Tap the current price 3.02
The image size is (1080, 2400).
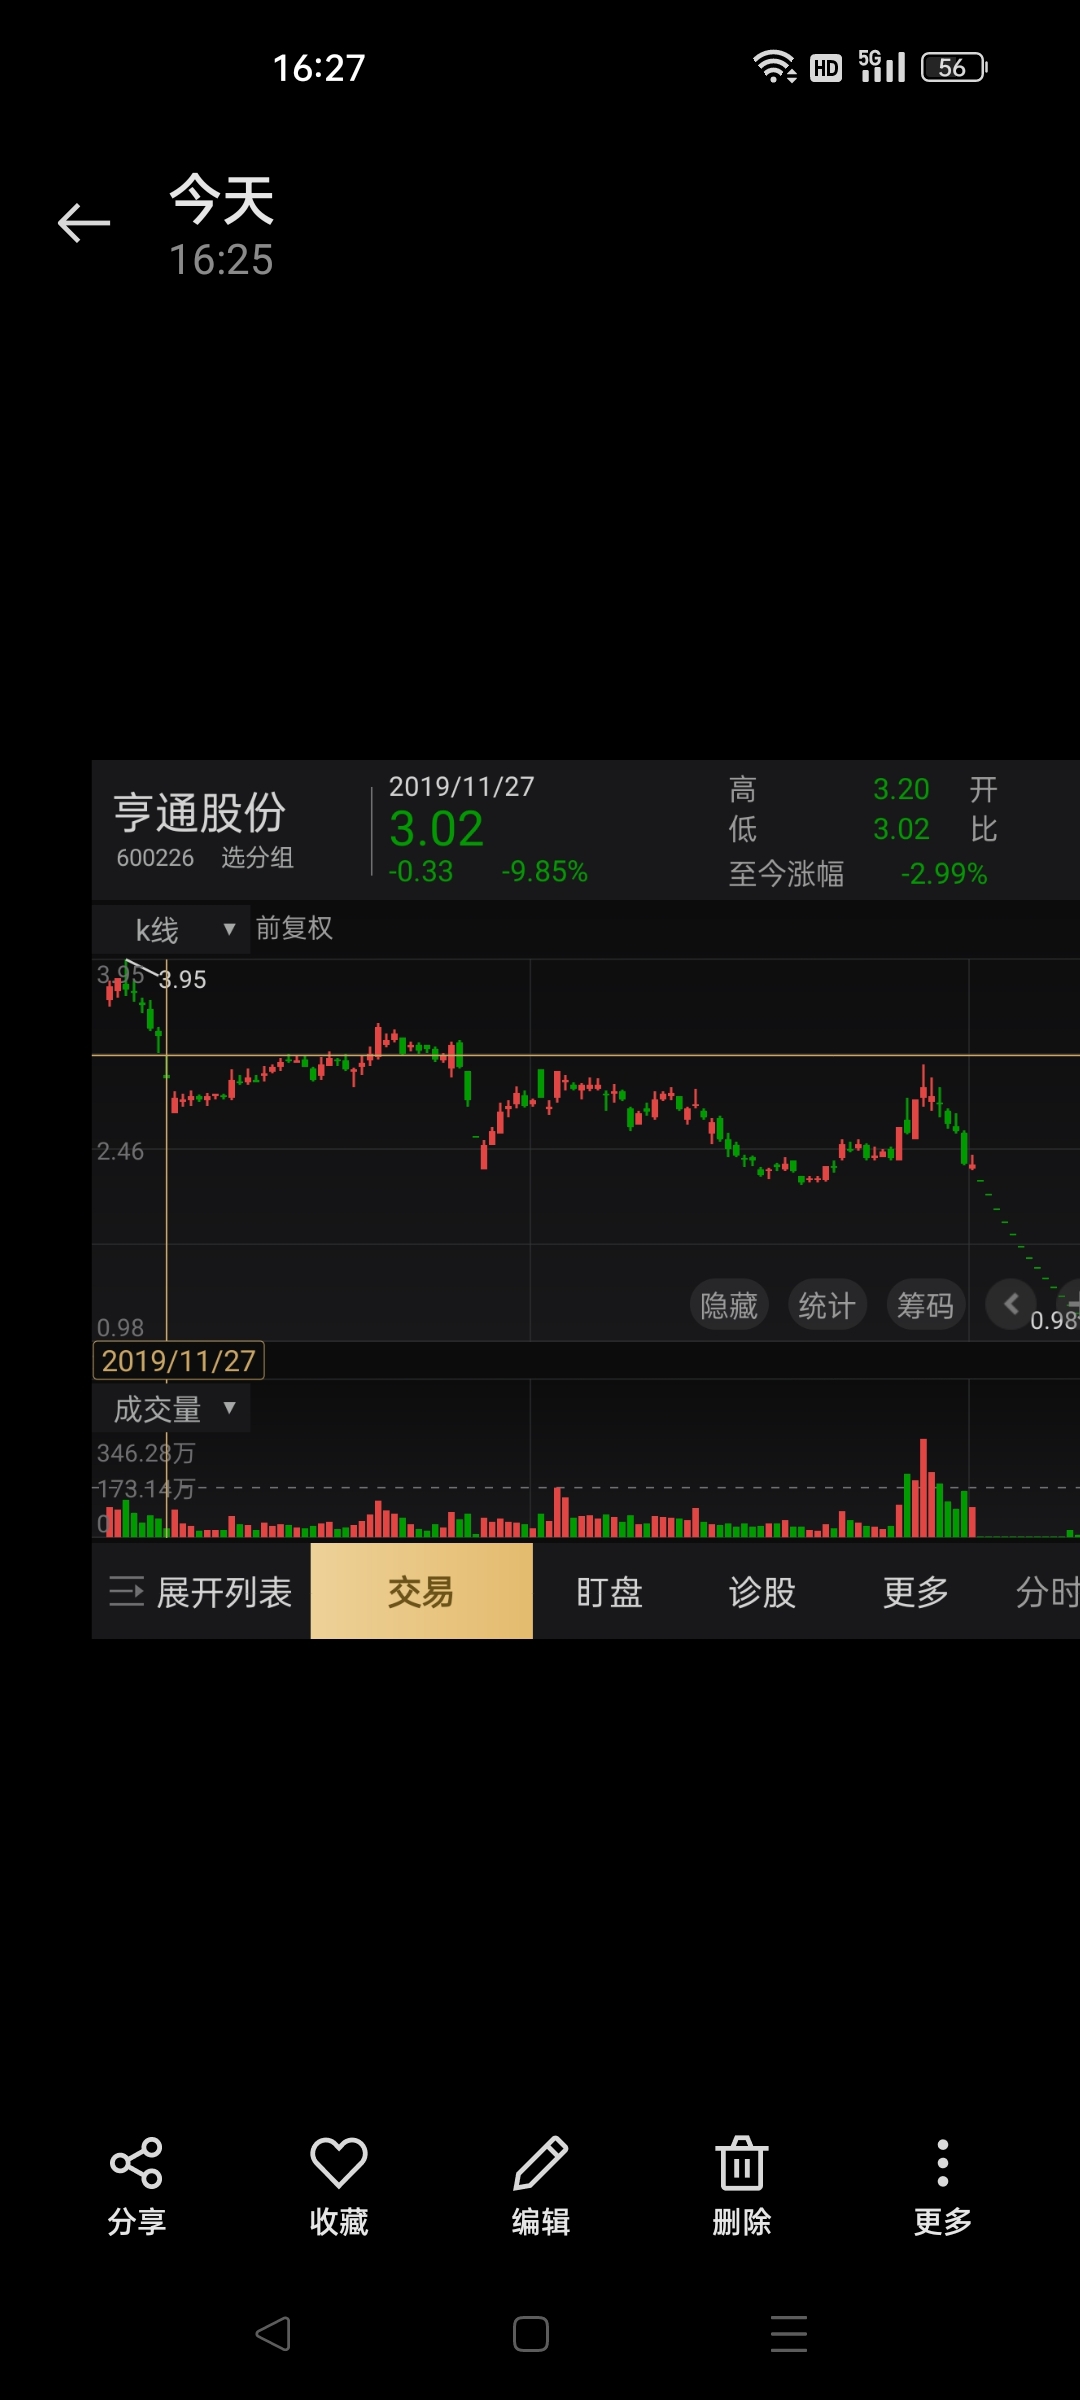(436, 829)
